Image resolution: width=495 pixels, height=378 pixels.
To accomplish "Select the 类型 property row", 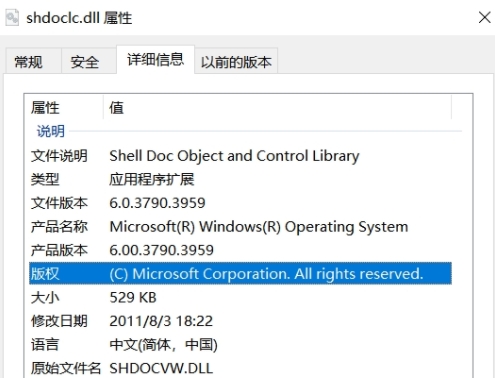I will 240,179.
